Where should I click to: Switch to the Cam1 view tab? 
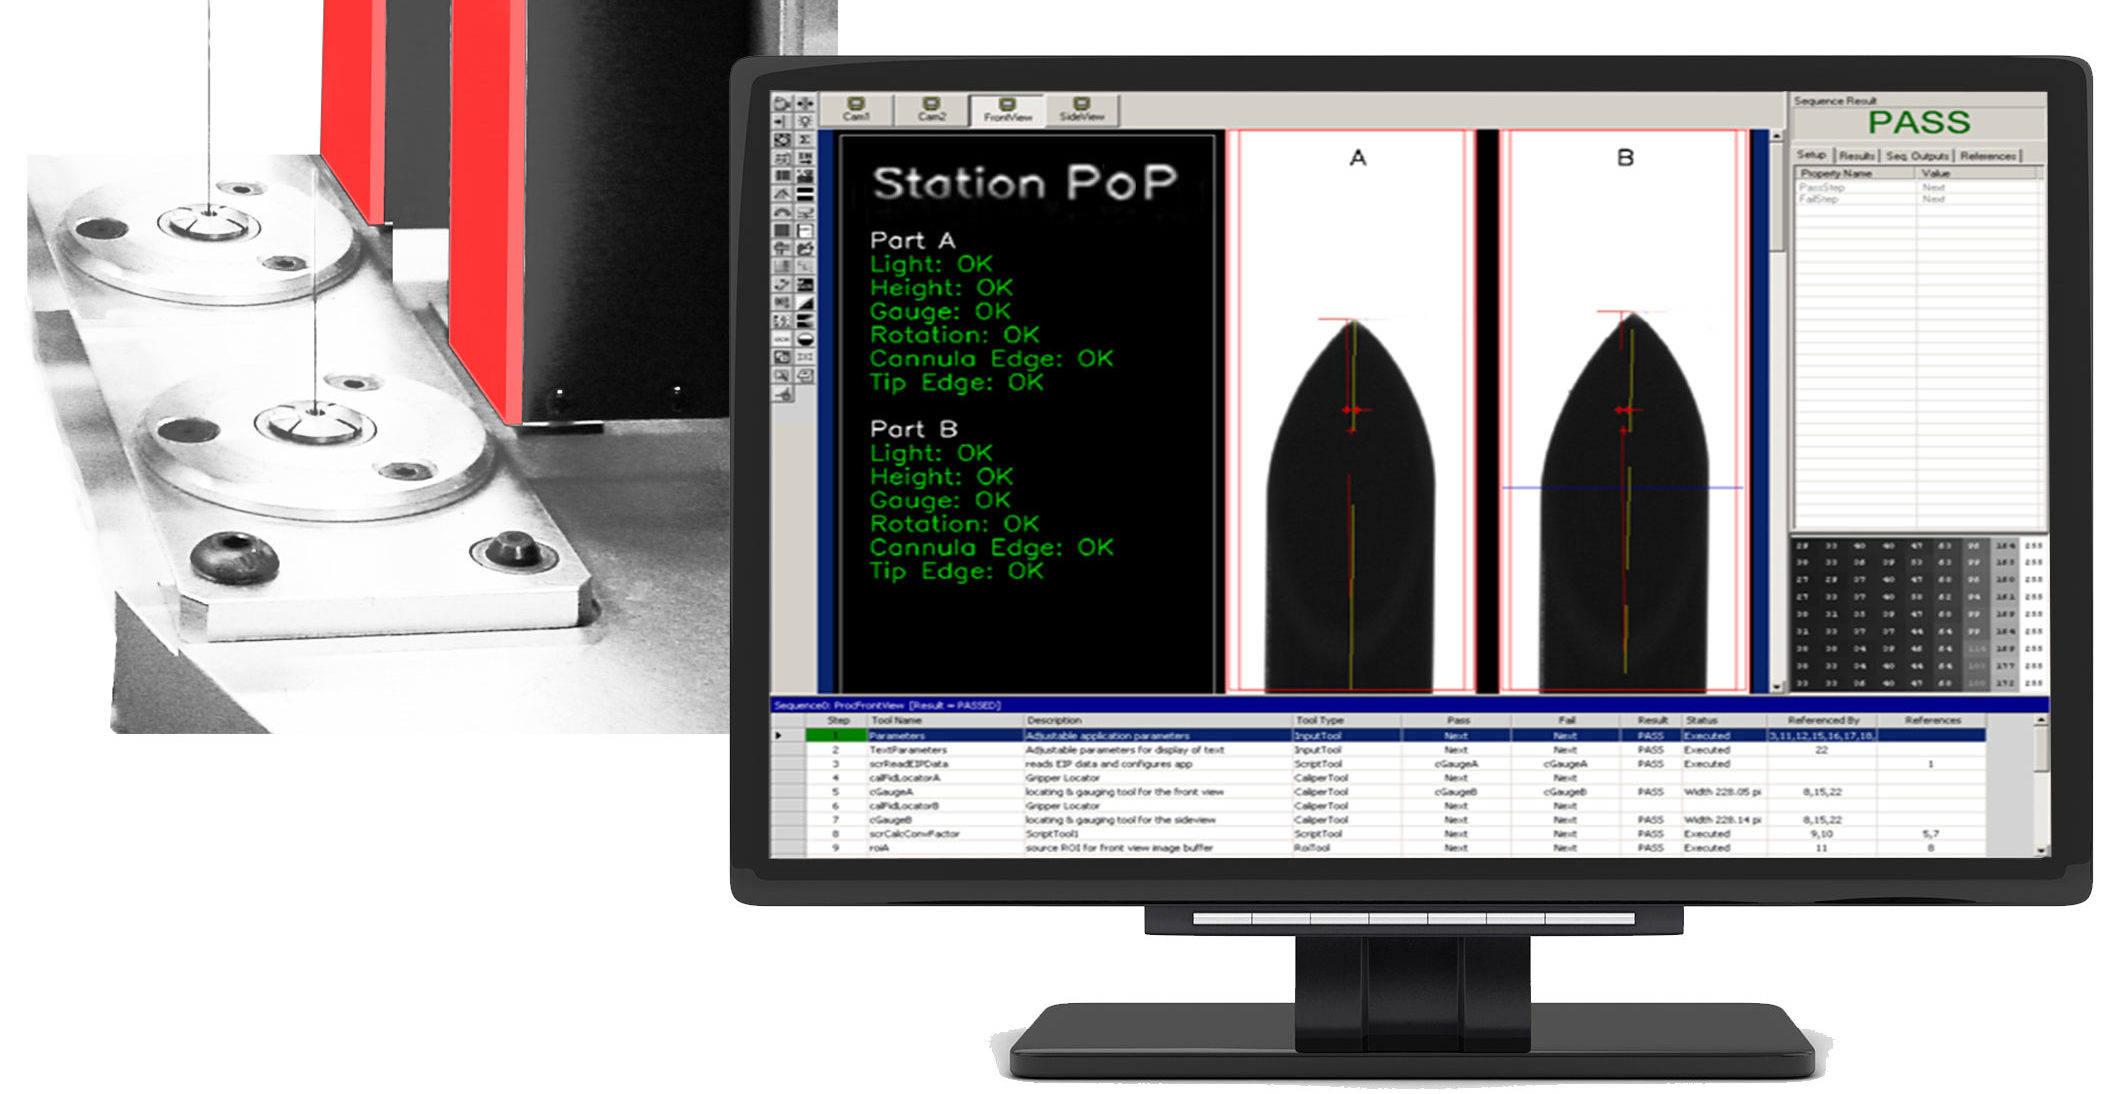(x=856, y=110)
